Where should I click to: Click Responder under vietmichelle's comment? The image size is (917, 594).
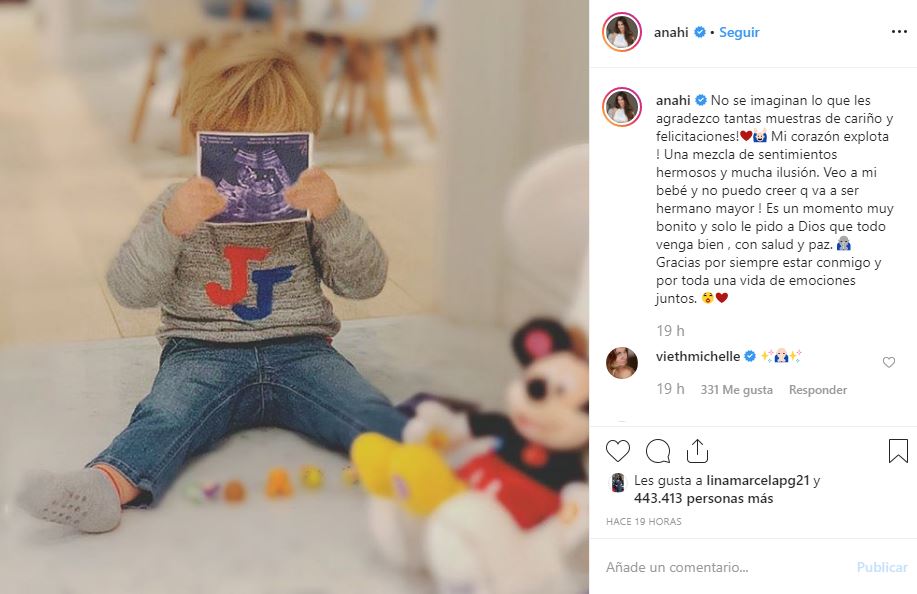[818, 389]
